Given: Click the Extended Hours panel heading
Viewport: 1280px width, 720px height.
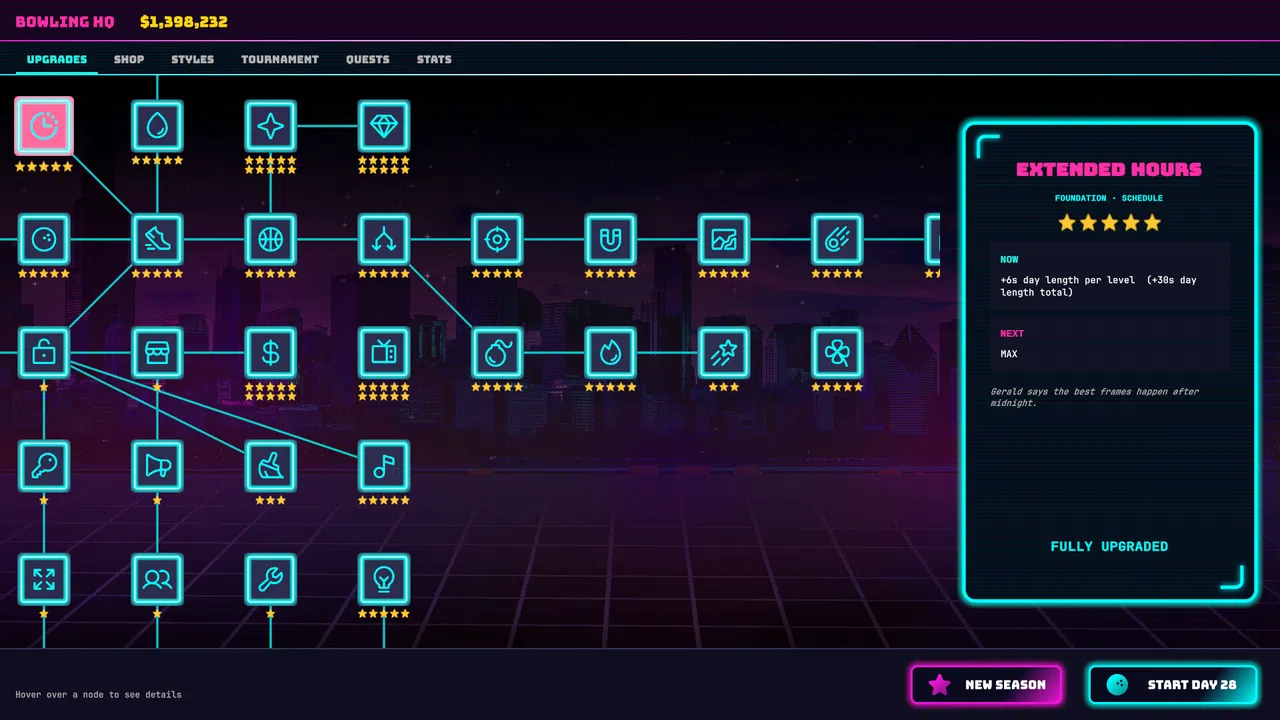Looking at the screenshot, I should pos(1109,169).
